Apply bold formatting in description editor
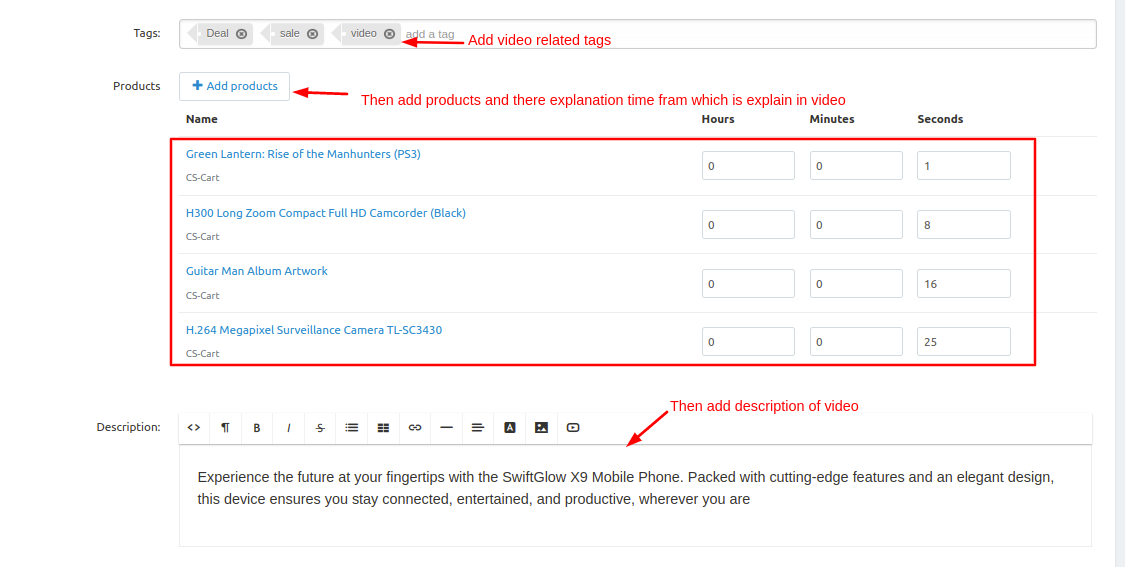 (257, 428)
